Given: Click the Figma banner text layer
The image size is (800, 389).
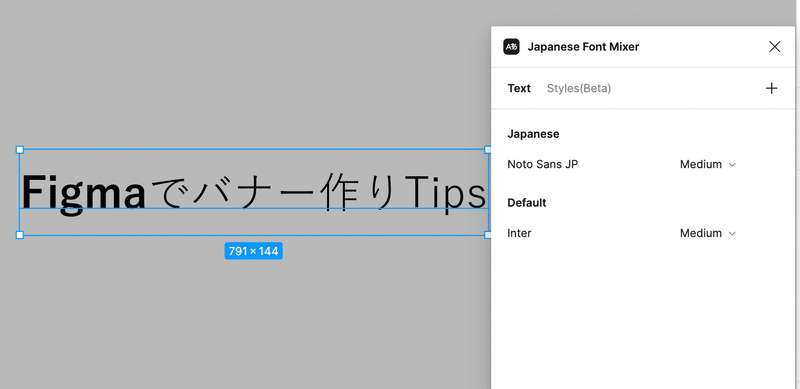Looking at the screenshot, I should click(254, 192).
